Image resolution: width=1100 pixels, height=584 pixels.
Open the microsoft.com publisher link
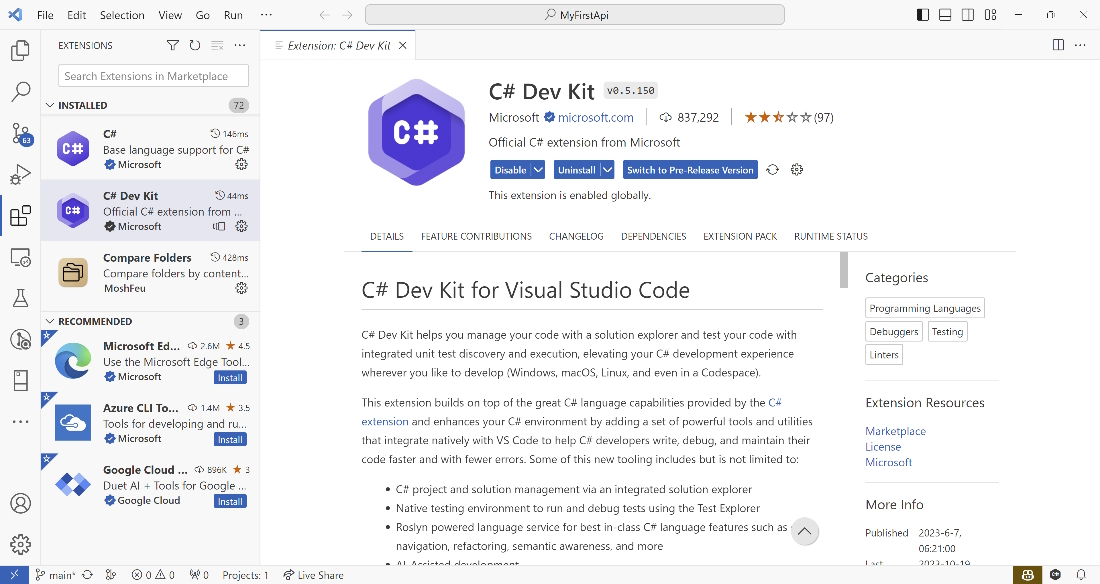pyautogui.click(x=596, y=117)
